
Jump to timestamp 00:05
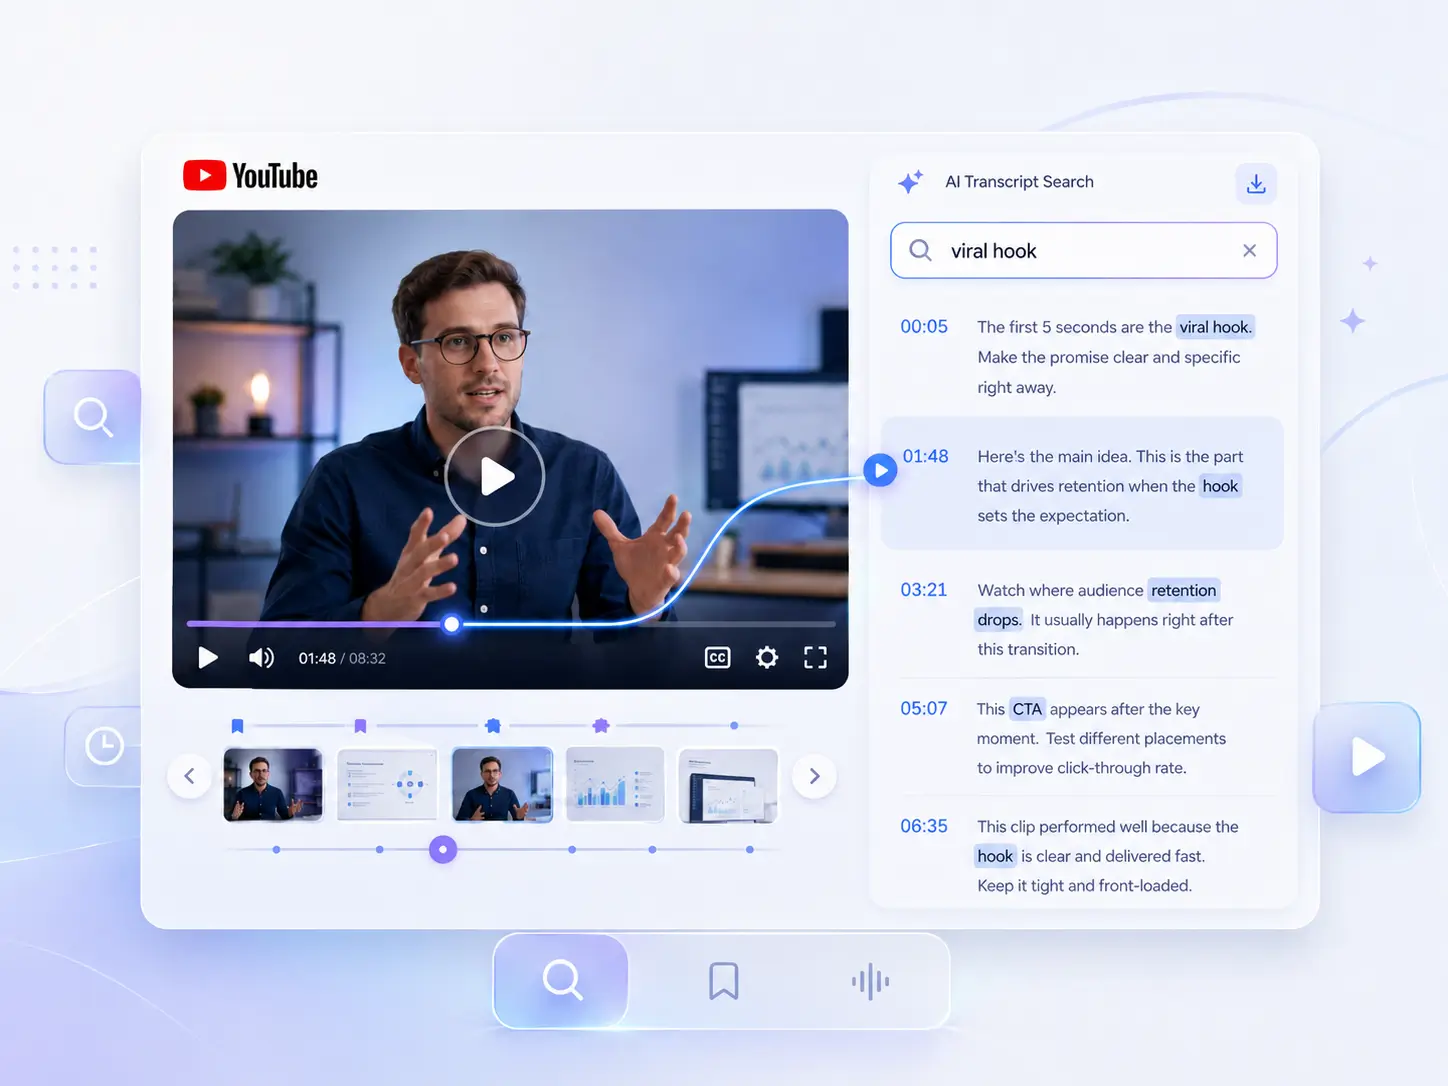[924, 326]
